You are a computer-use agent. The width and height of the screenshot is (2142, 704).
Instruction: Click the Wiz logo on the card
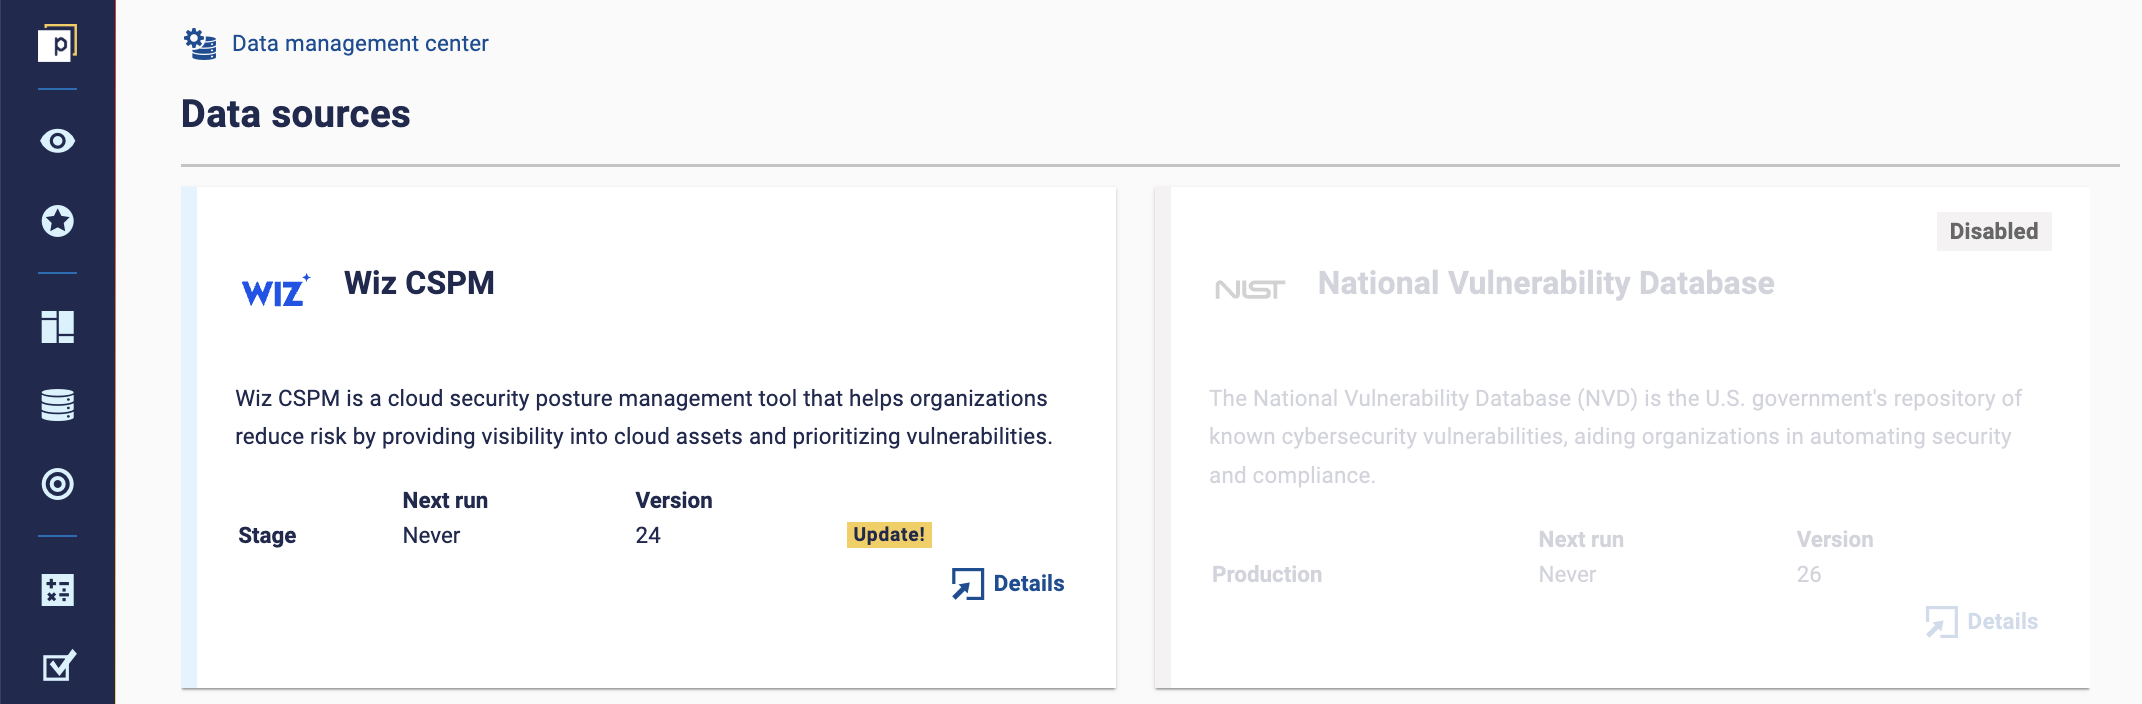[x=276, y=290]
